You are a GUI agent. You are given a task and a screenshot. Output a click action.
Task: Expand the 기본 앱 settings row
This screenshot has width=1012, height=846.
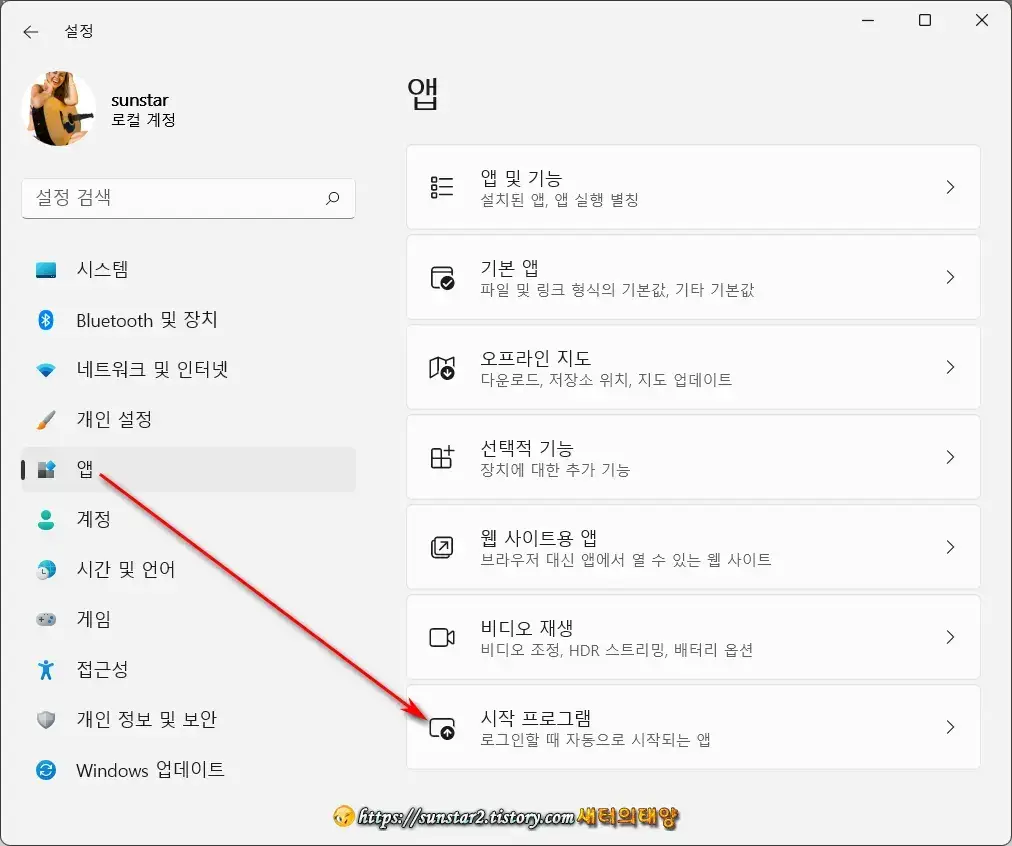point(949,277)
